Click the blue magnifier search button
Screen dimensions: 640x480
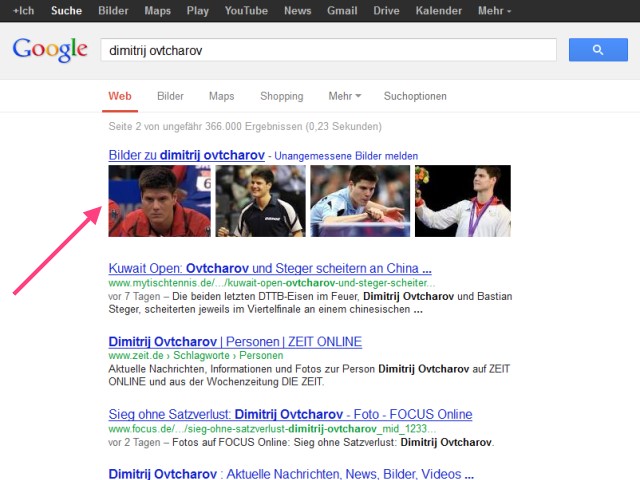[x=598, y=50]
